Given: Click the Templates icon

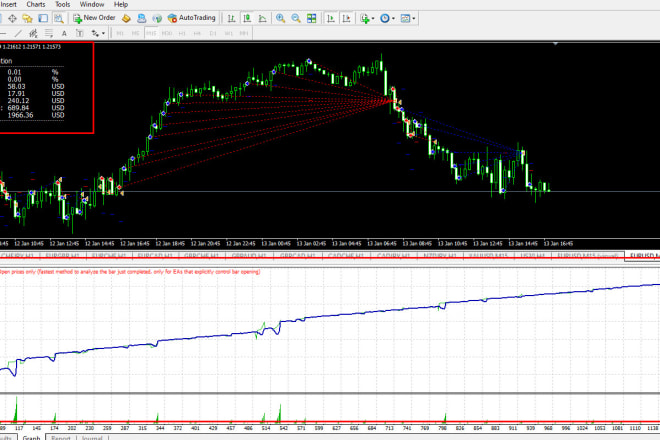Looking at the screenshot, I should [x=405, y=19].
